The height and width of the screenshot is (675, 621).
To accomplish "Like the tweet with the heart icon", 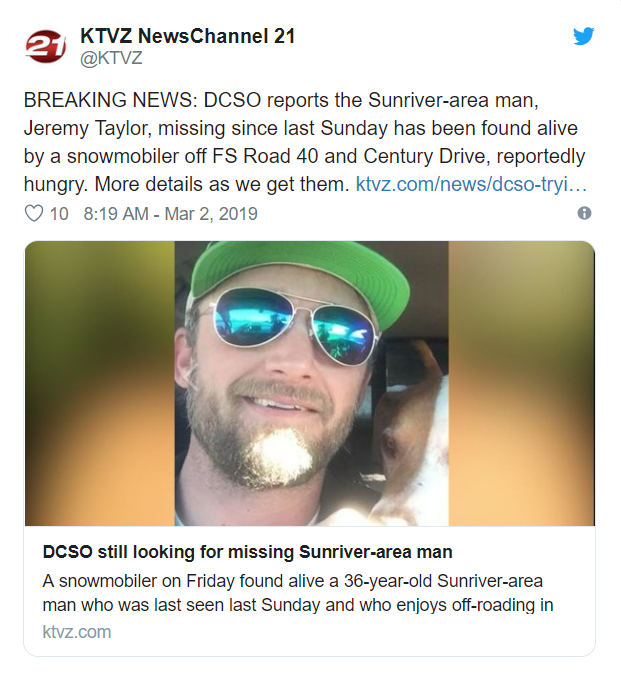I will click(x=34, y=213).
